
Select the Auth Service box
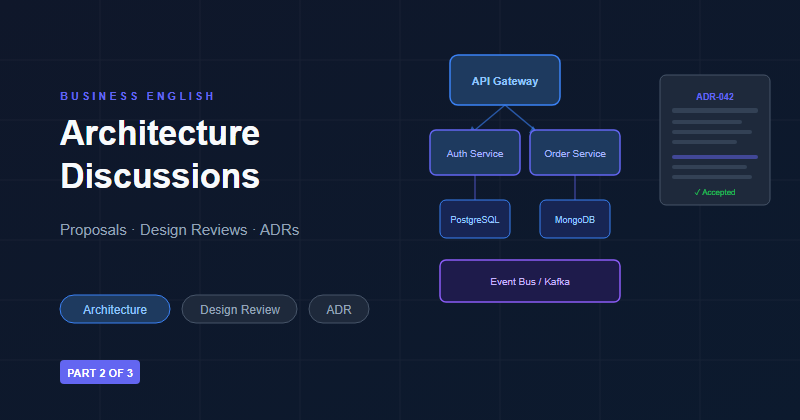[x=475, y=153]
